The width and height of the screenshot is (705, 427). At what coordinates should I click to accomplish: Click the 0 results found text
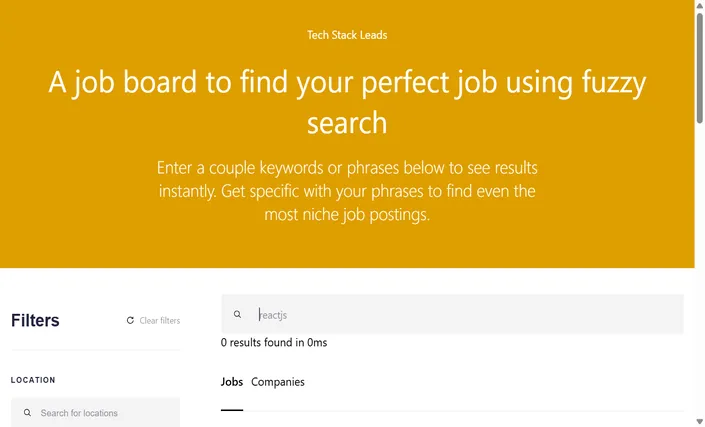click(x=274, y=342)
